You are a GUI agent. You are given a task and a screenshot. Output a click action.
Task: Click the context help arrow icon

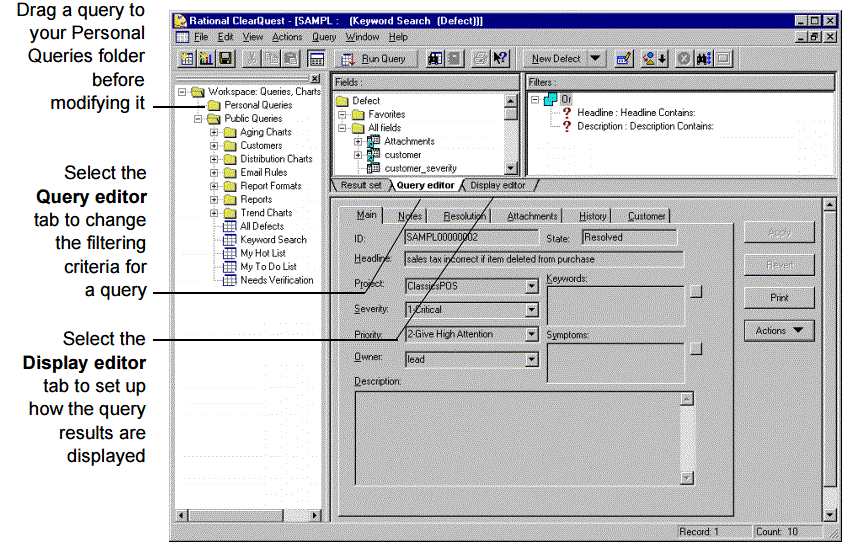point(501,59)
